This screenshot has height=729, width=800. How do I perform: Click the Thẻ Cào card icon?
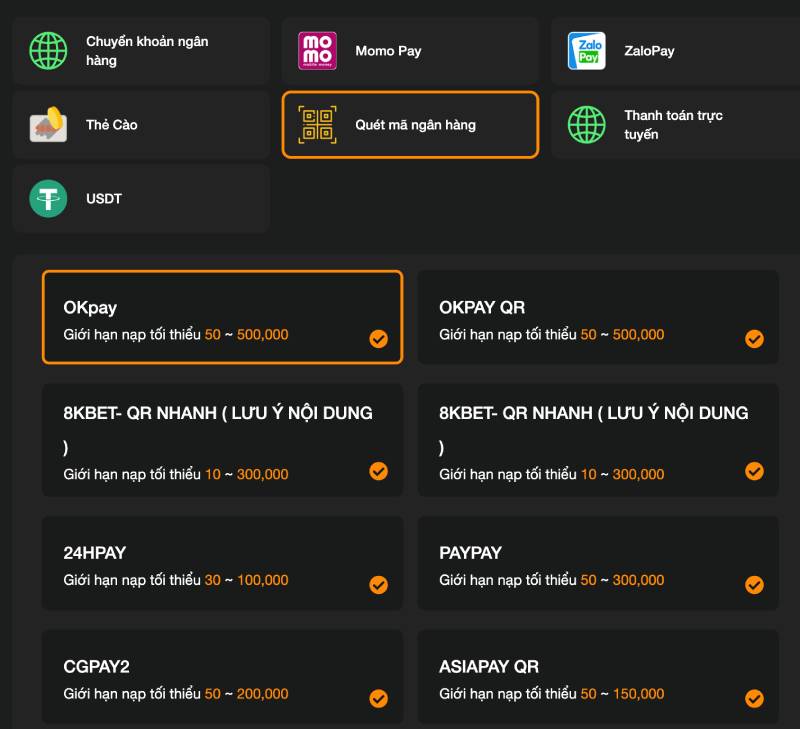click(x=48, y=125)
